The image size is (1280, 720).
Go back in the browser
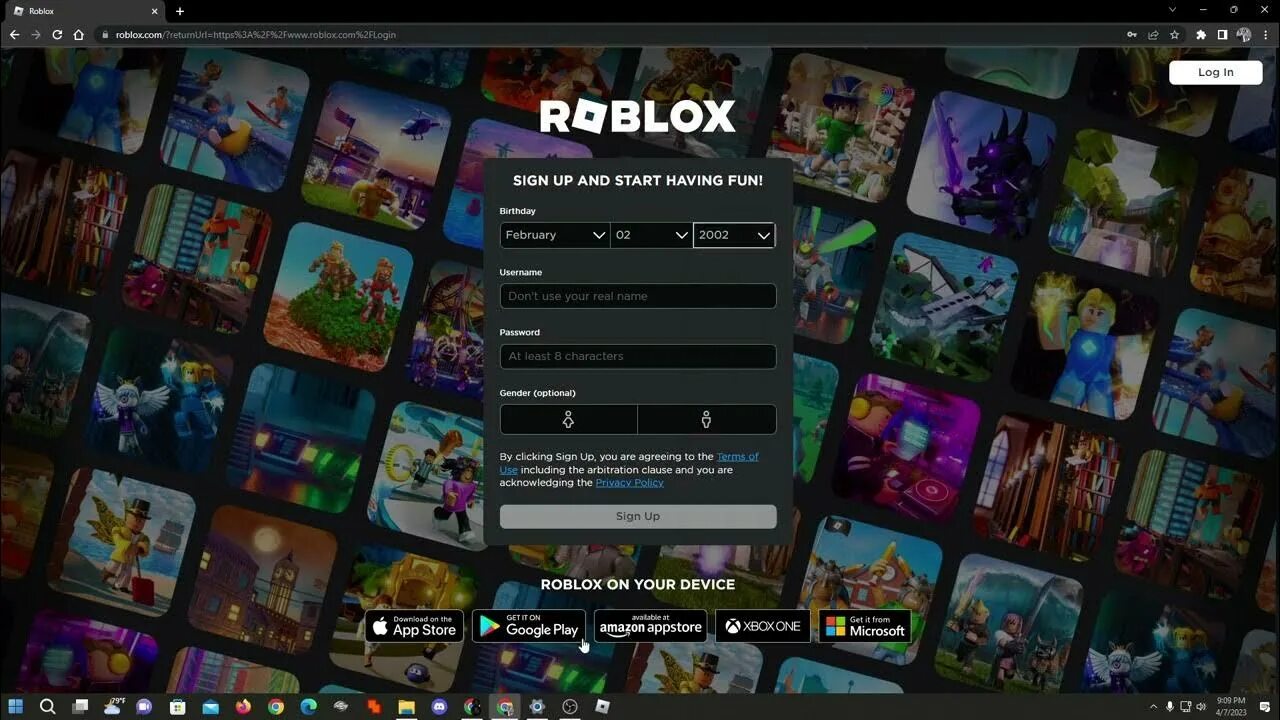[x=14, y=34]
